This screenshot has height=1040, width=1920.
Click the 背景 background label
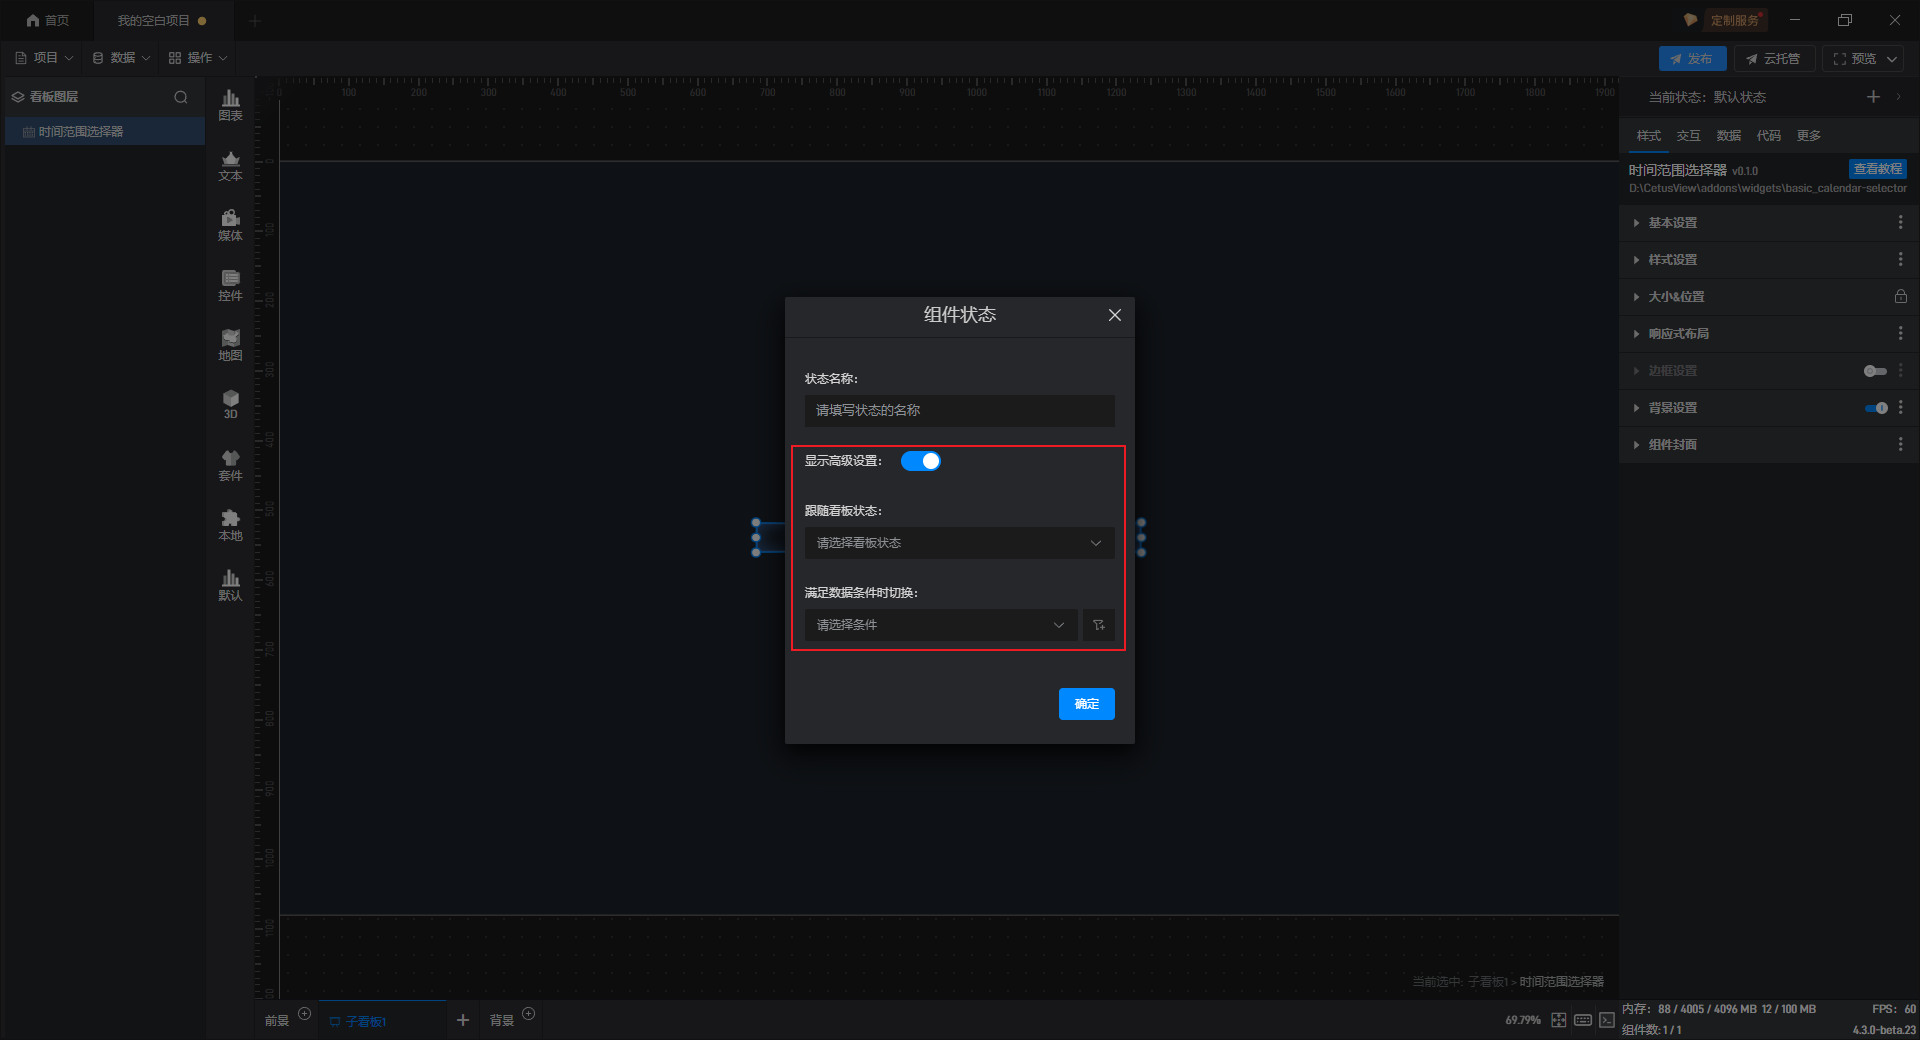[502, 1021]
